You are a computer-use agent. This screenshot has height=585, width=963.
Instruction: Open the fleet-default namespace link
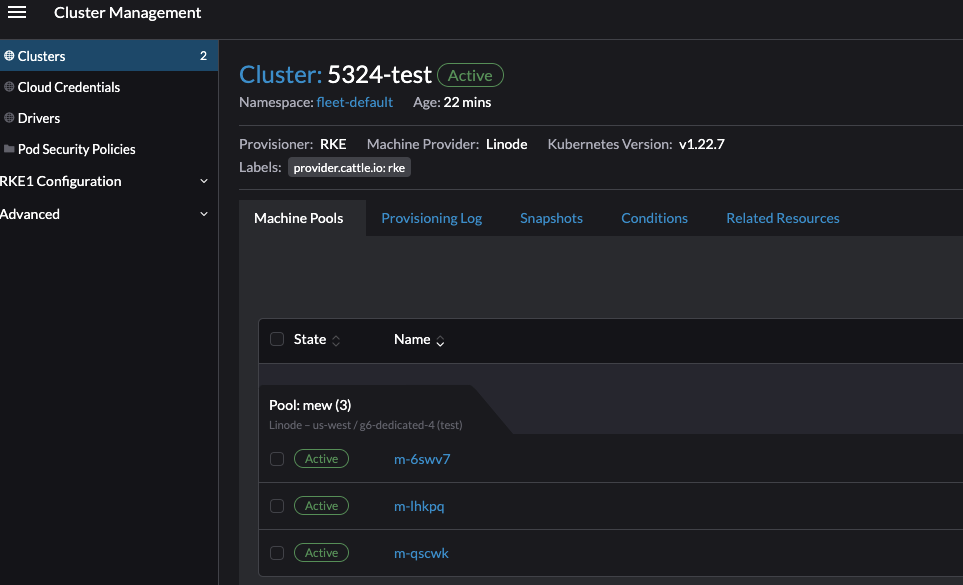coord(355,102)
